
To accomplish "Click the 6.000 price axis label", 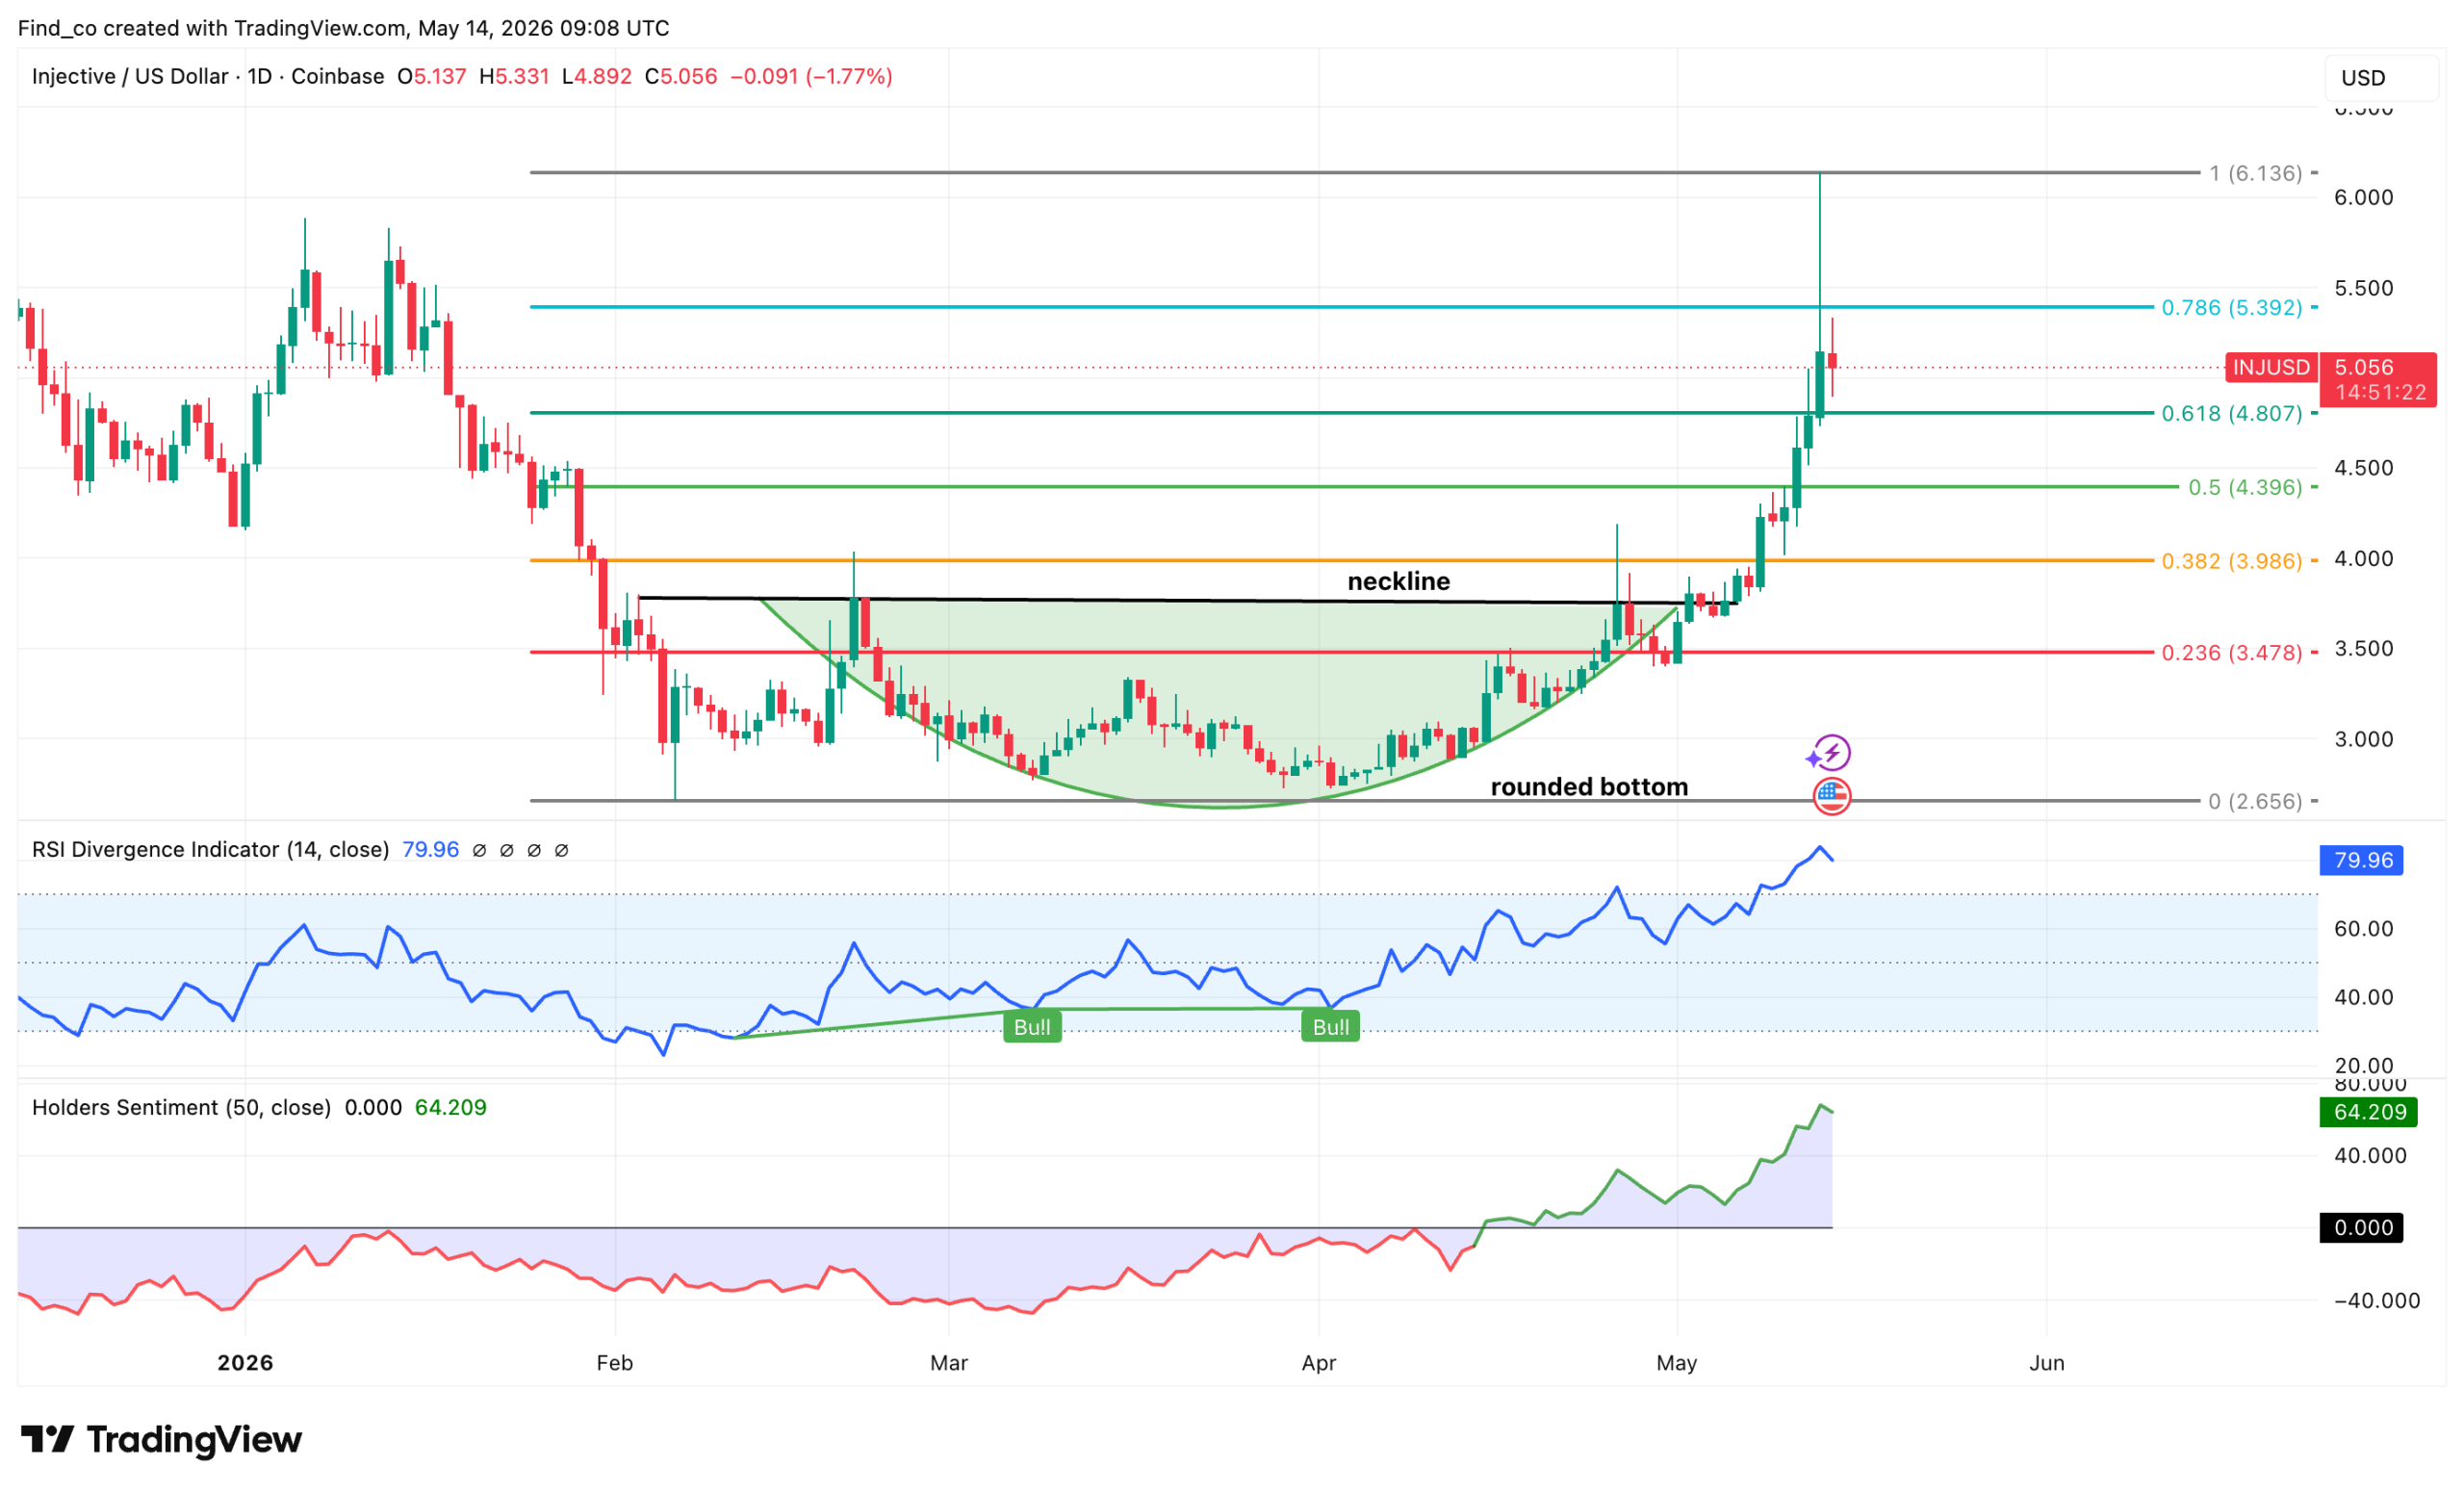I will click(x=2363, y=197).
